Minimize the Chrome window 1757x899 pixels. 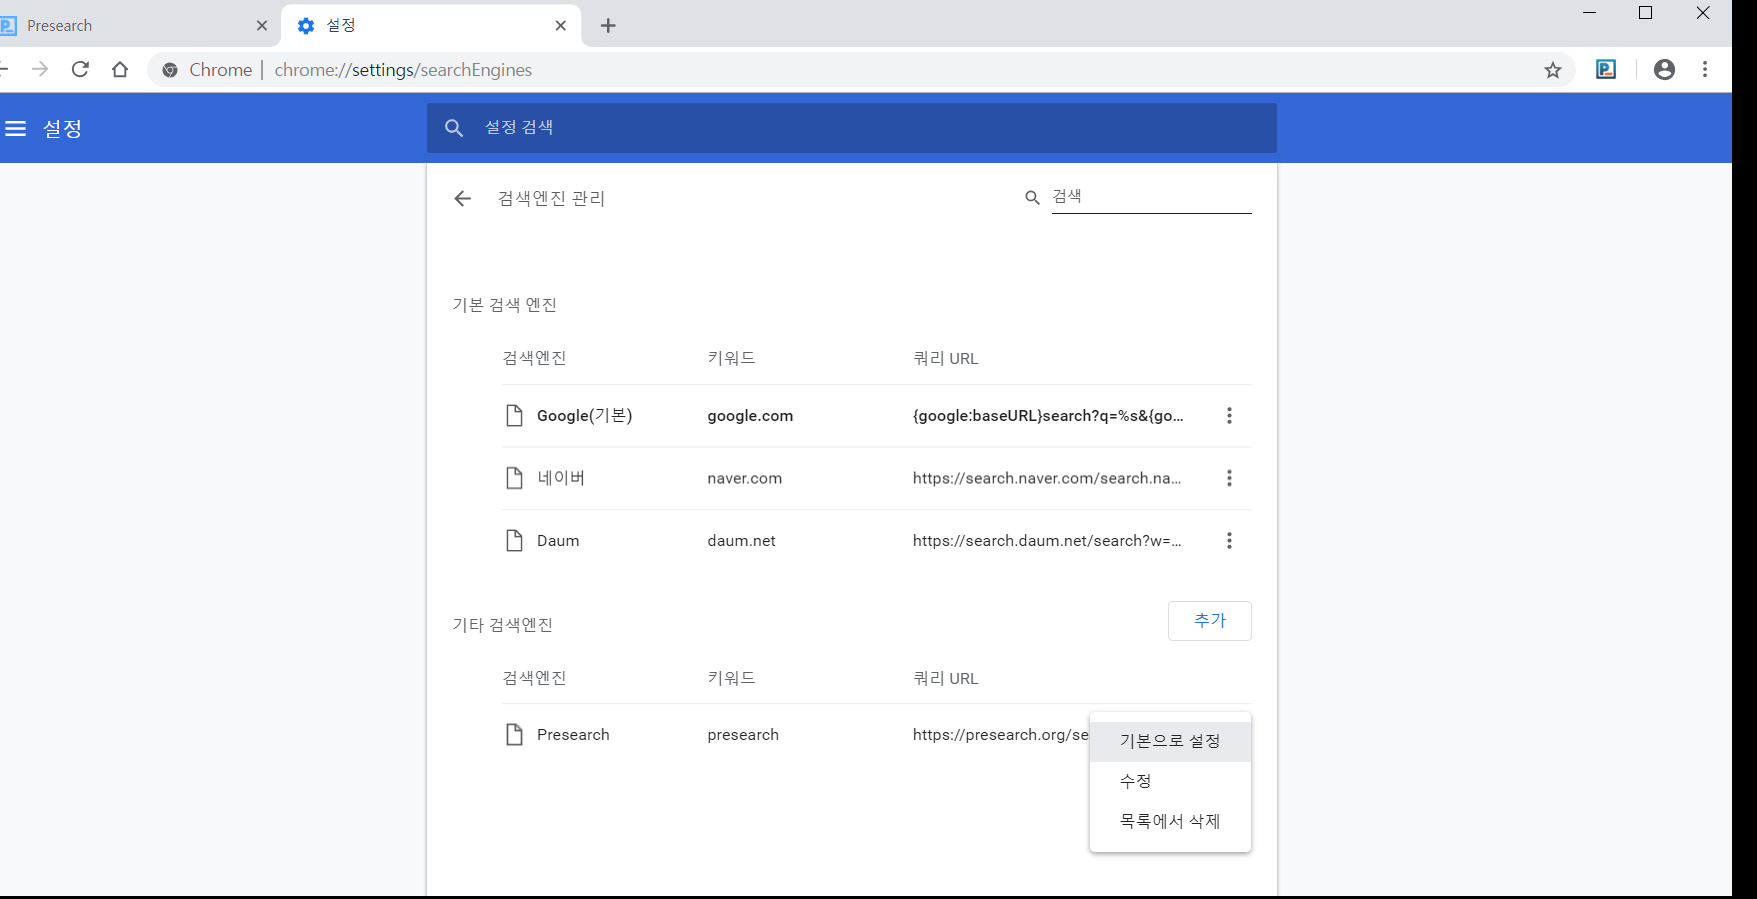point(1589,13)
